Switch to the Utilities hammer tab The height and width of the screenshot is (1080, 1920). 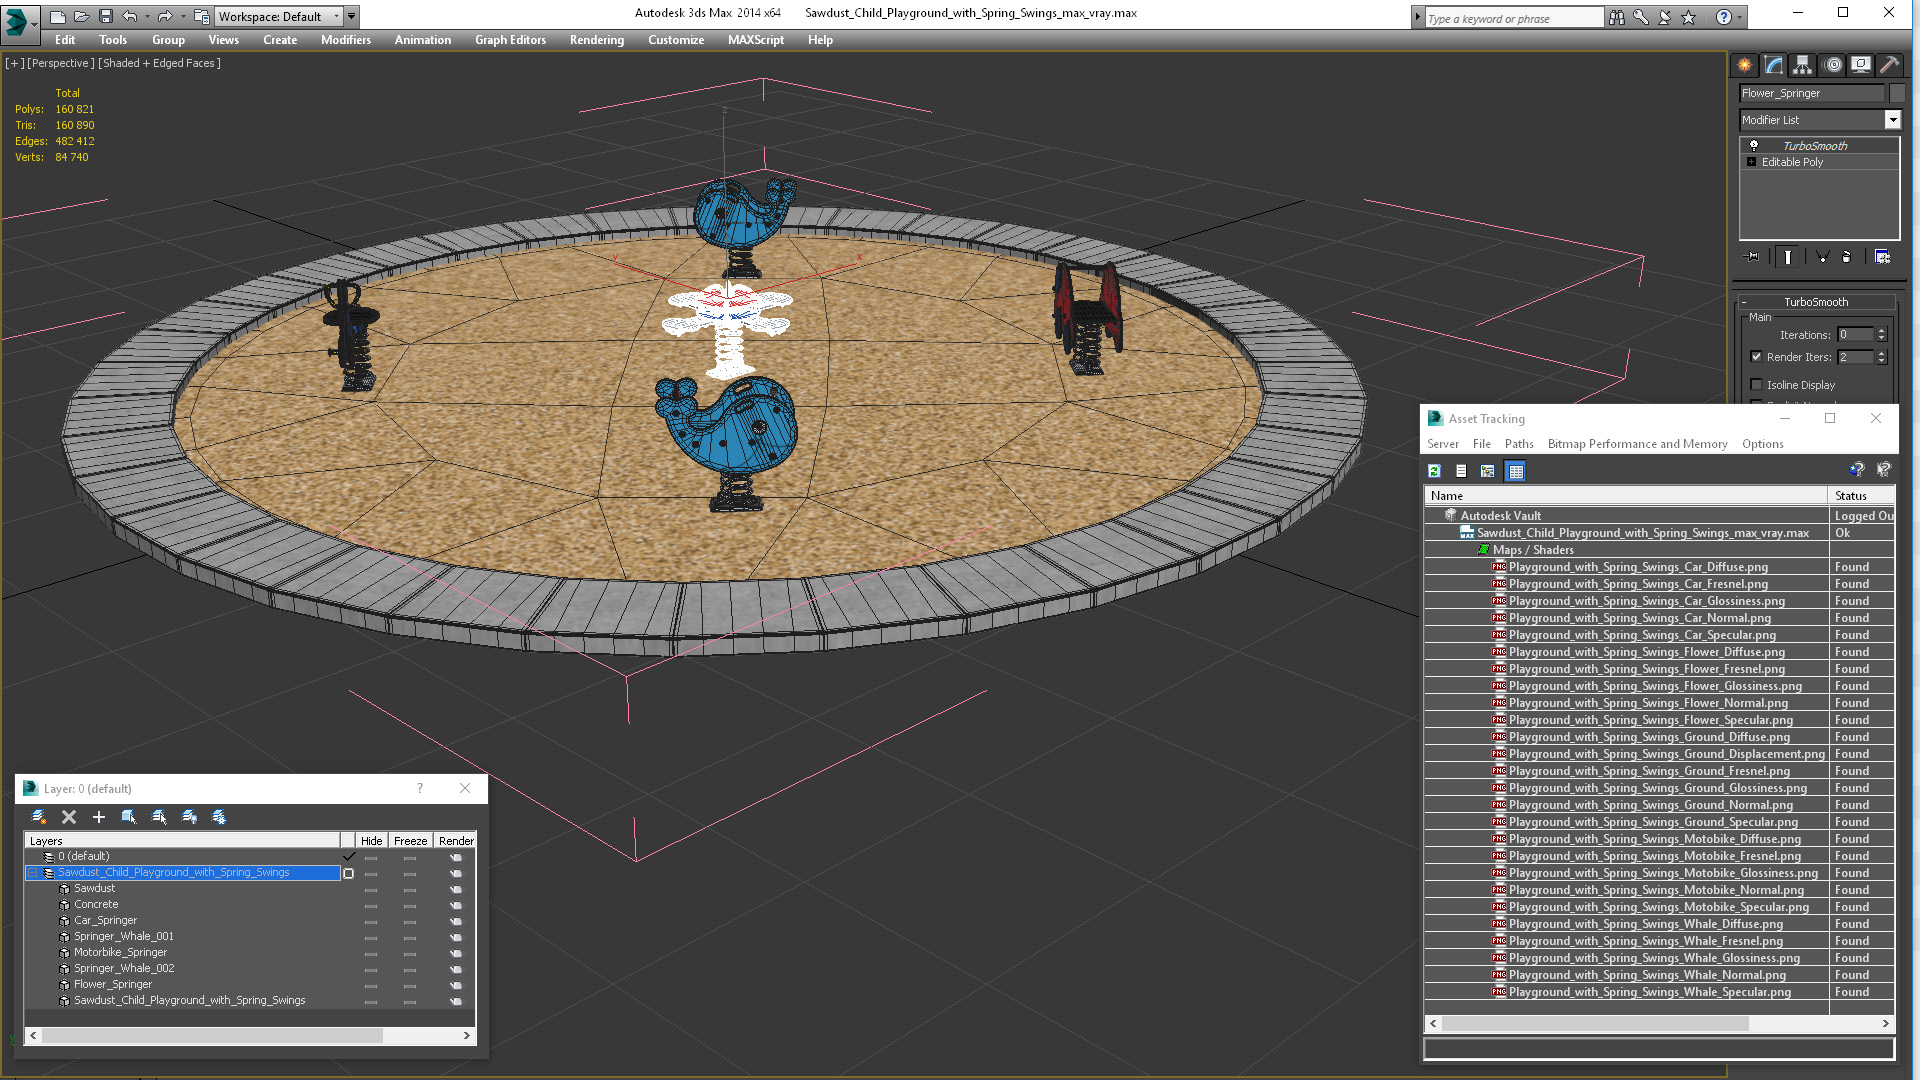point(1889,65)
